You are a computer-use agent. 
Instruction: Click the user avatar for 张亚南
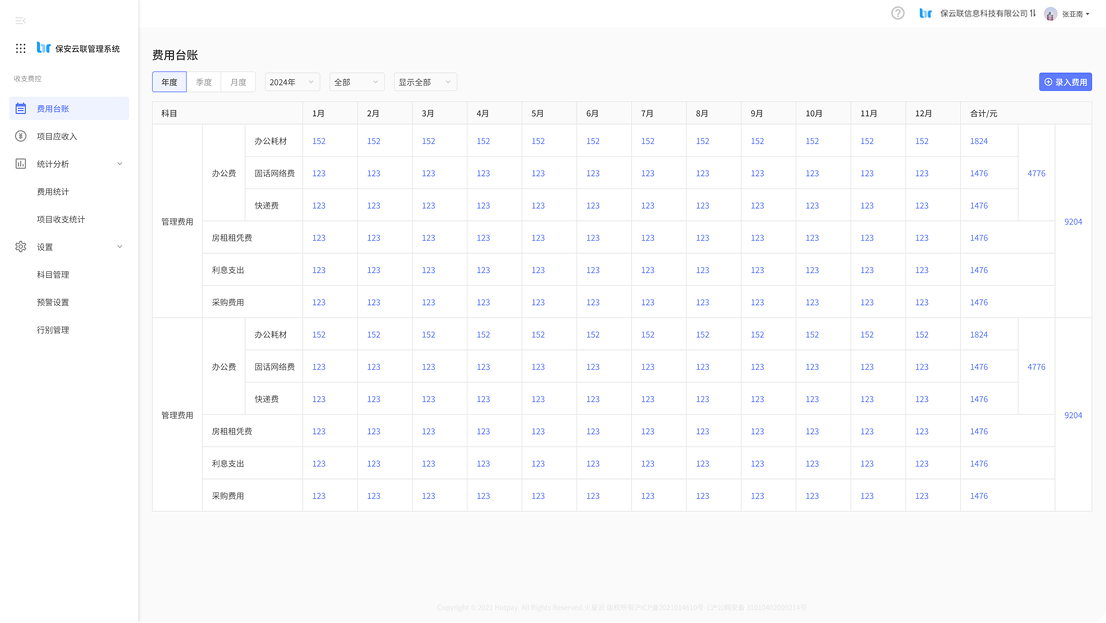[1050, 14]
